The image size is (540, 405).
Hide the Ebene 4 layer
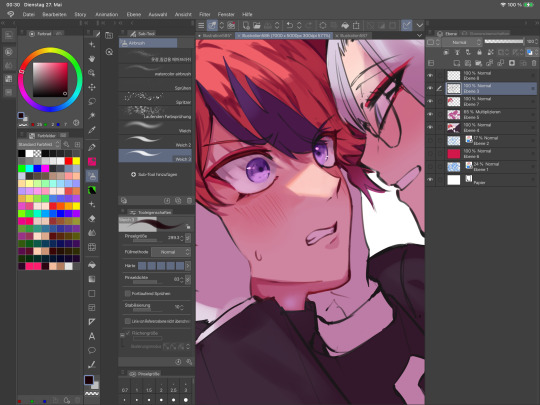pyautogui.click(x=430, y=127)
